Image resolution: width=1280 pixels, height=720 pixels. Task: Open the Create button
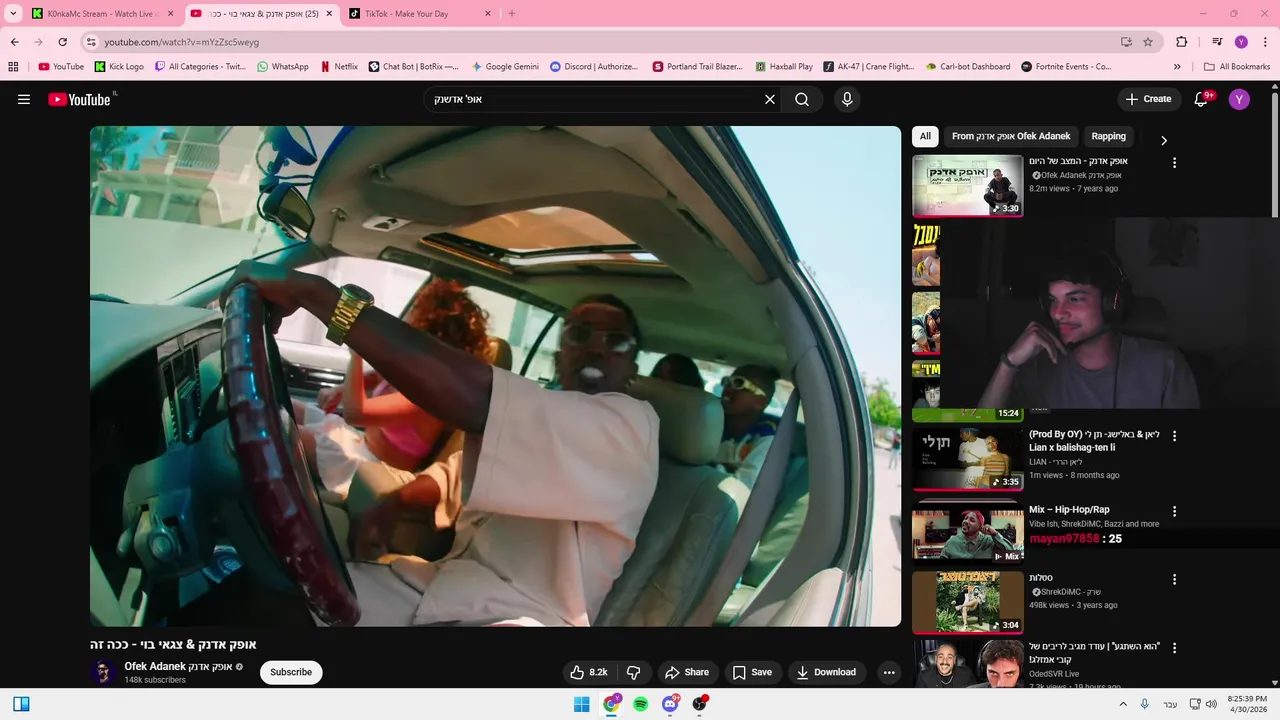pyautogui.click(x=1148, y=99)
